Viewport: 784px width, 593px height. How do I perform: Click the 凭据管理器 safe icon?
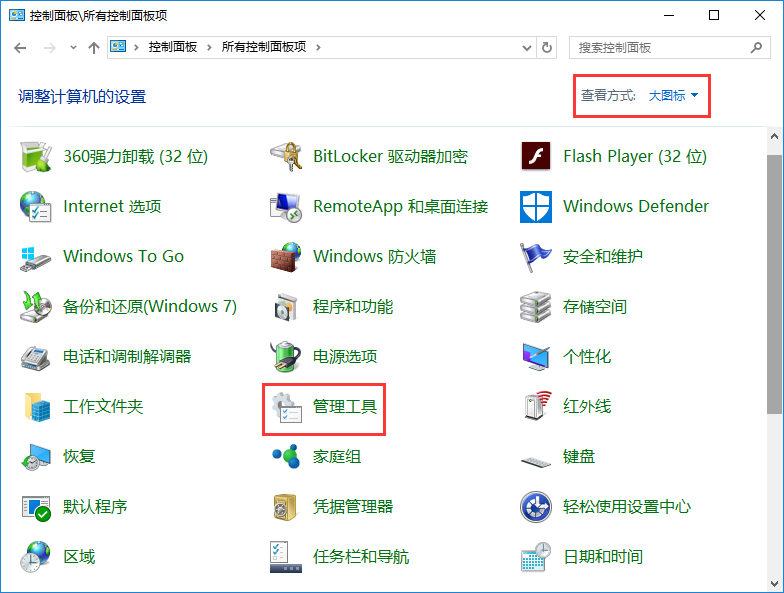[286, 507]
